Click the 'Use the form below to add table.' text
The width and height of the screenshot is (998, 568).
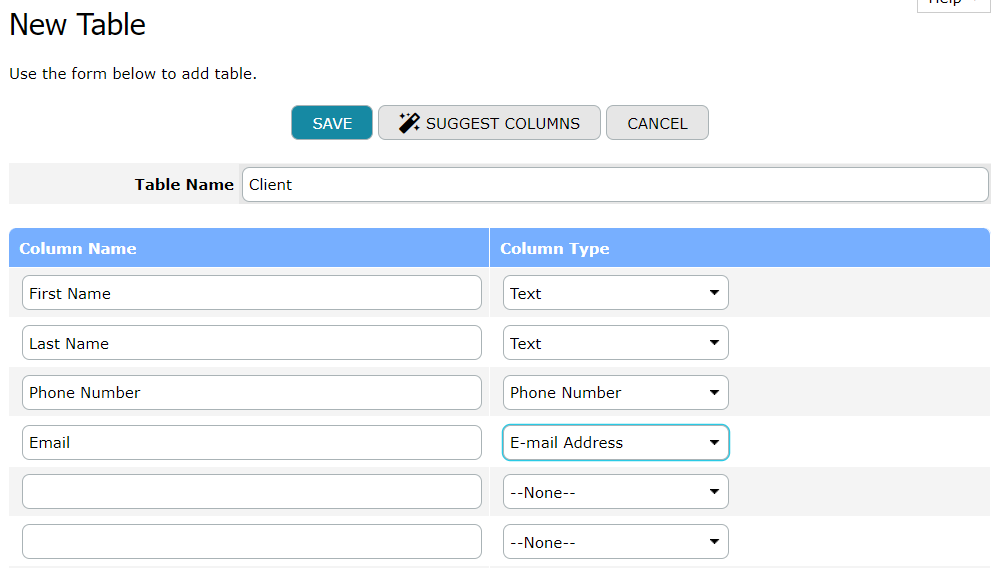coord(132,74)
